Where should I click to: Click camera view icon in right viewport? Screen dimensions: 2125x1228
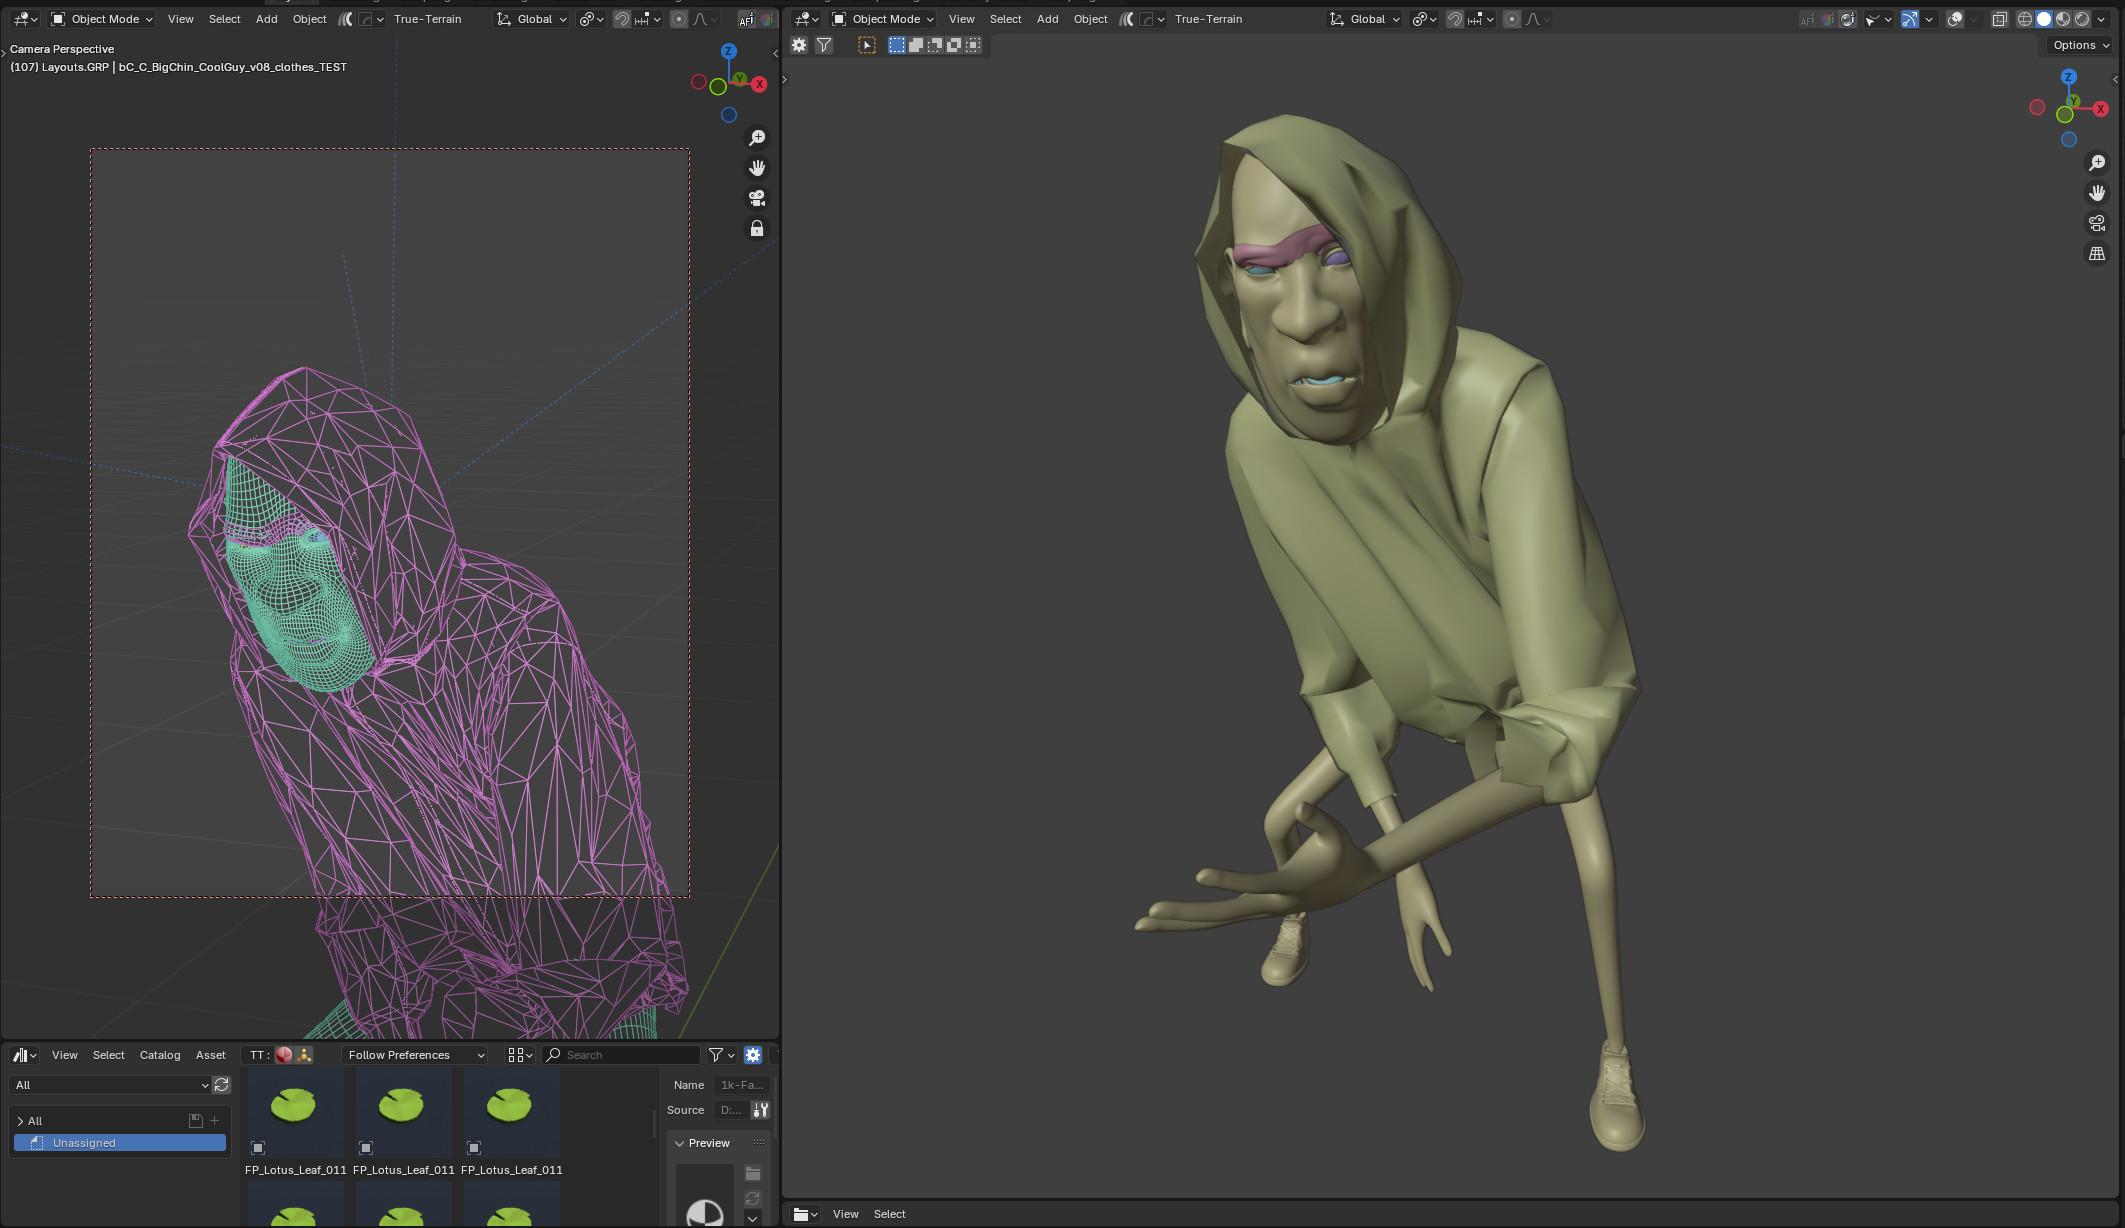point(2097,223)
